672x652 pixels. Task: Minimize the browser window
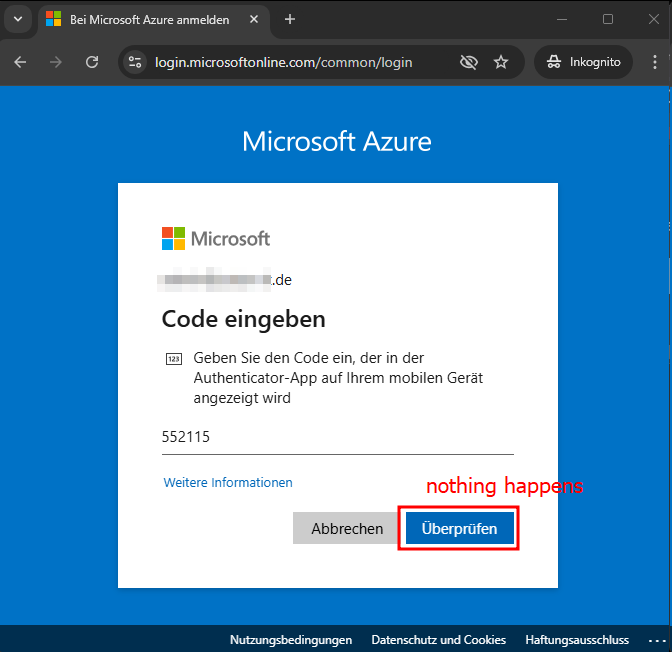(562, 19)
